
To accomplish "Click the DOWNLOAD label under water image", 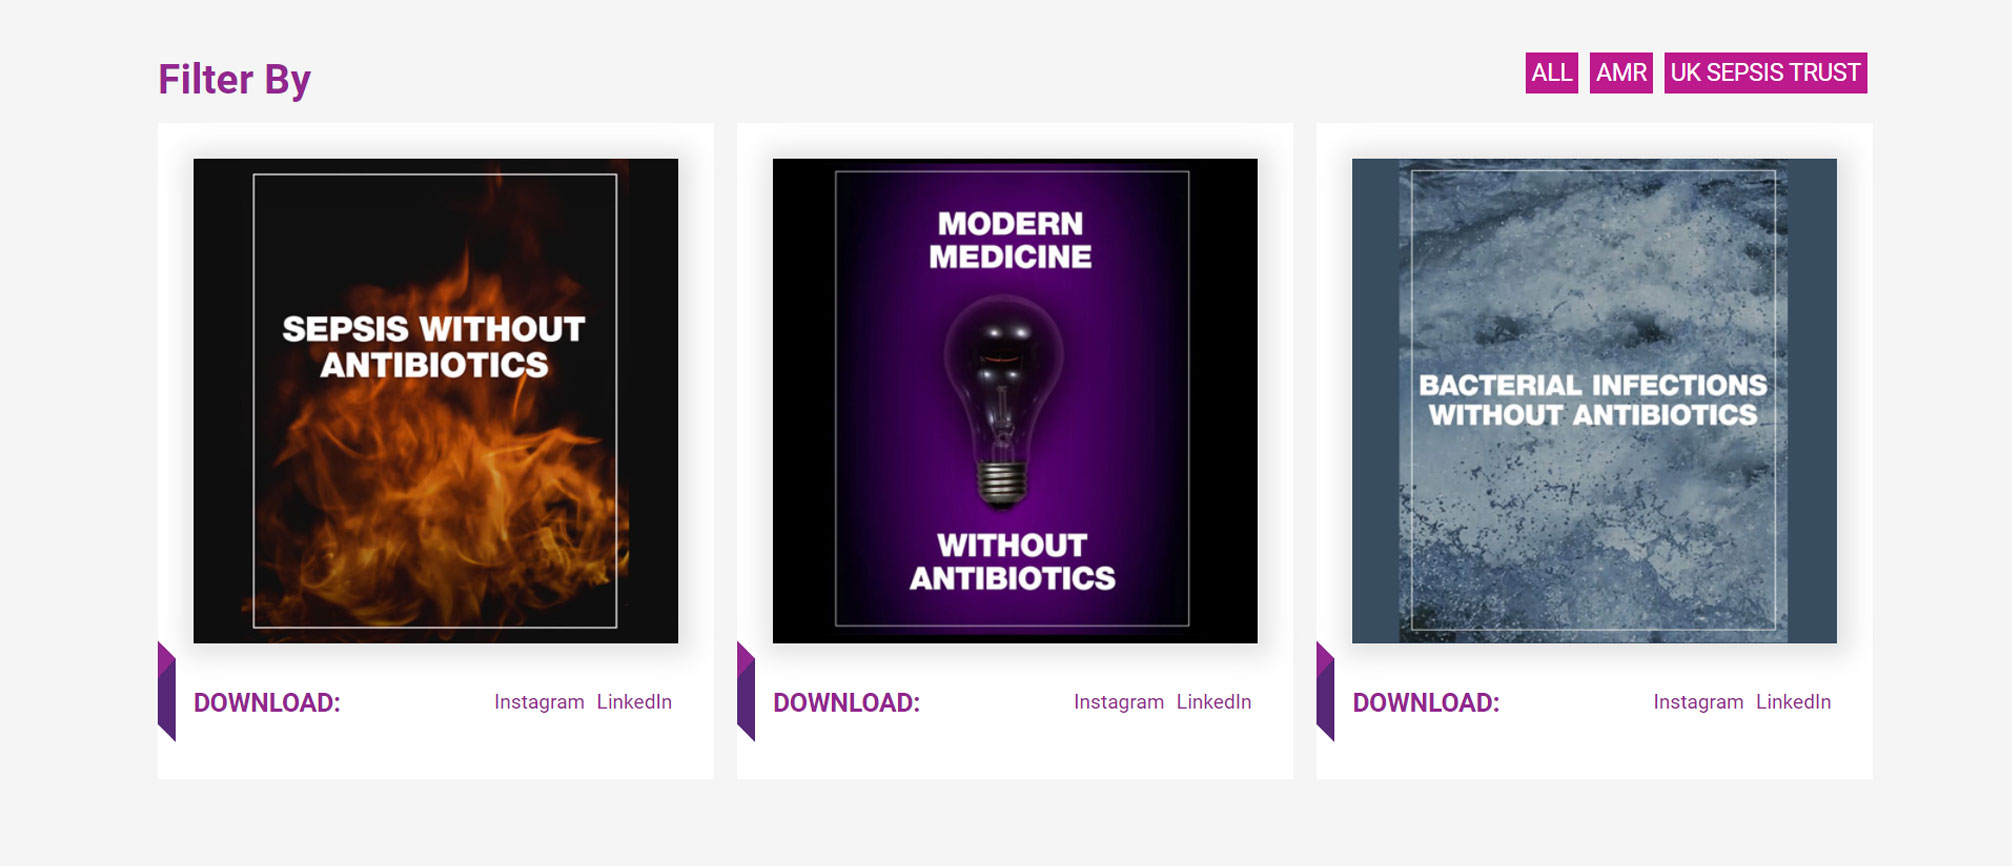I will pyautogui.click(x=1426, y=703).
